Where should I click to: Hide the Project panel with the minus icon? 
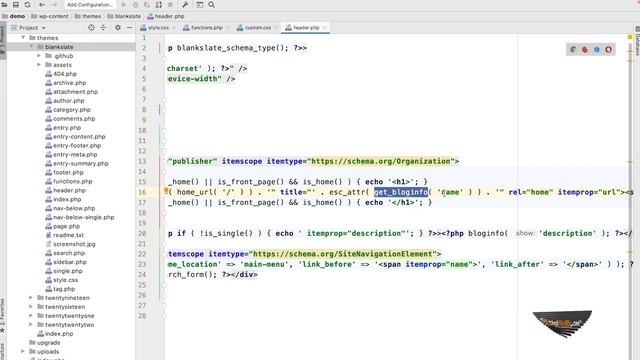click(x=129, y=27)
